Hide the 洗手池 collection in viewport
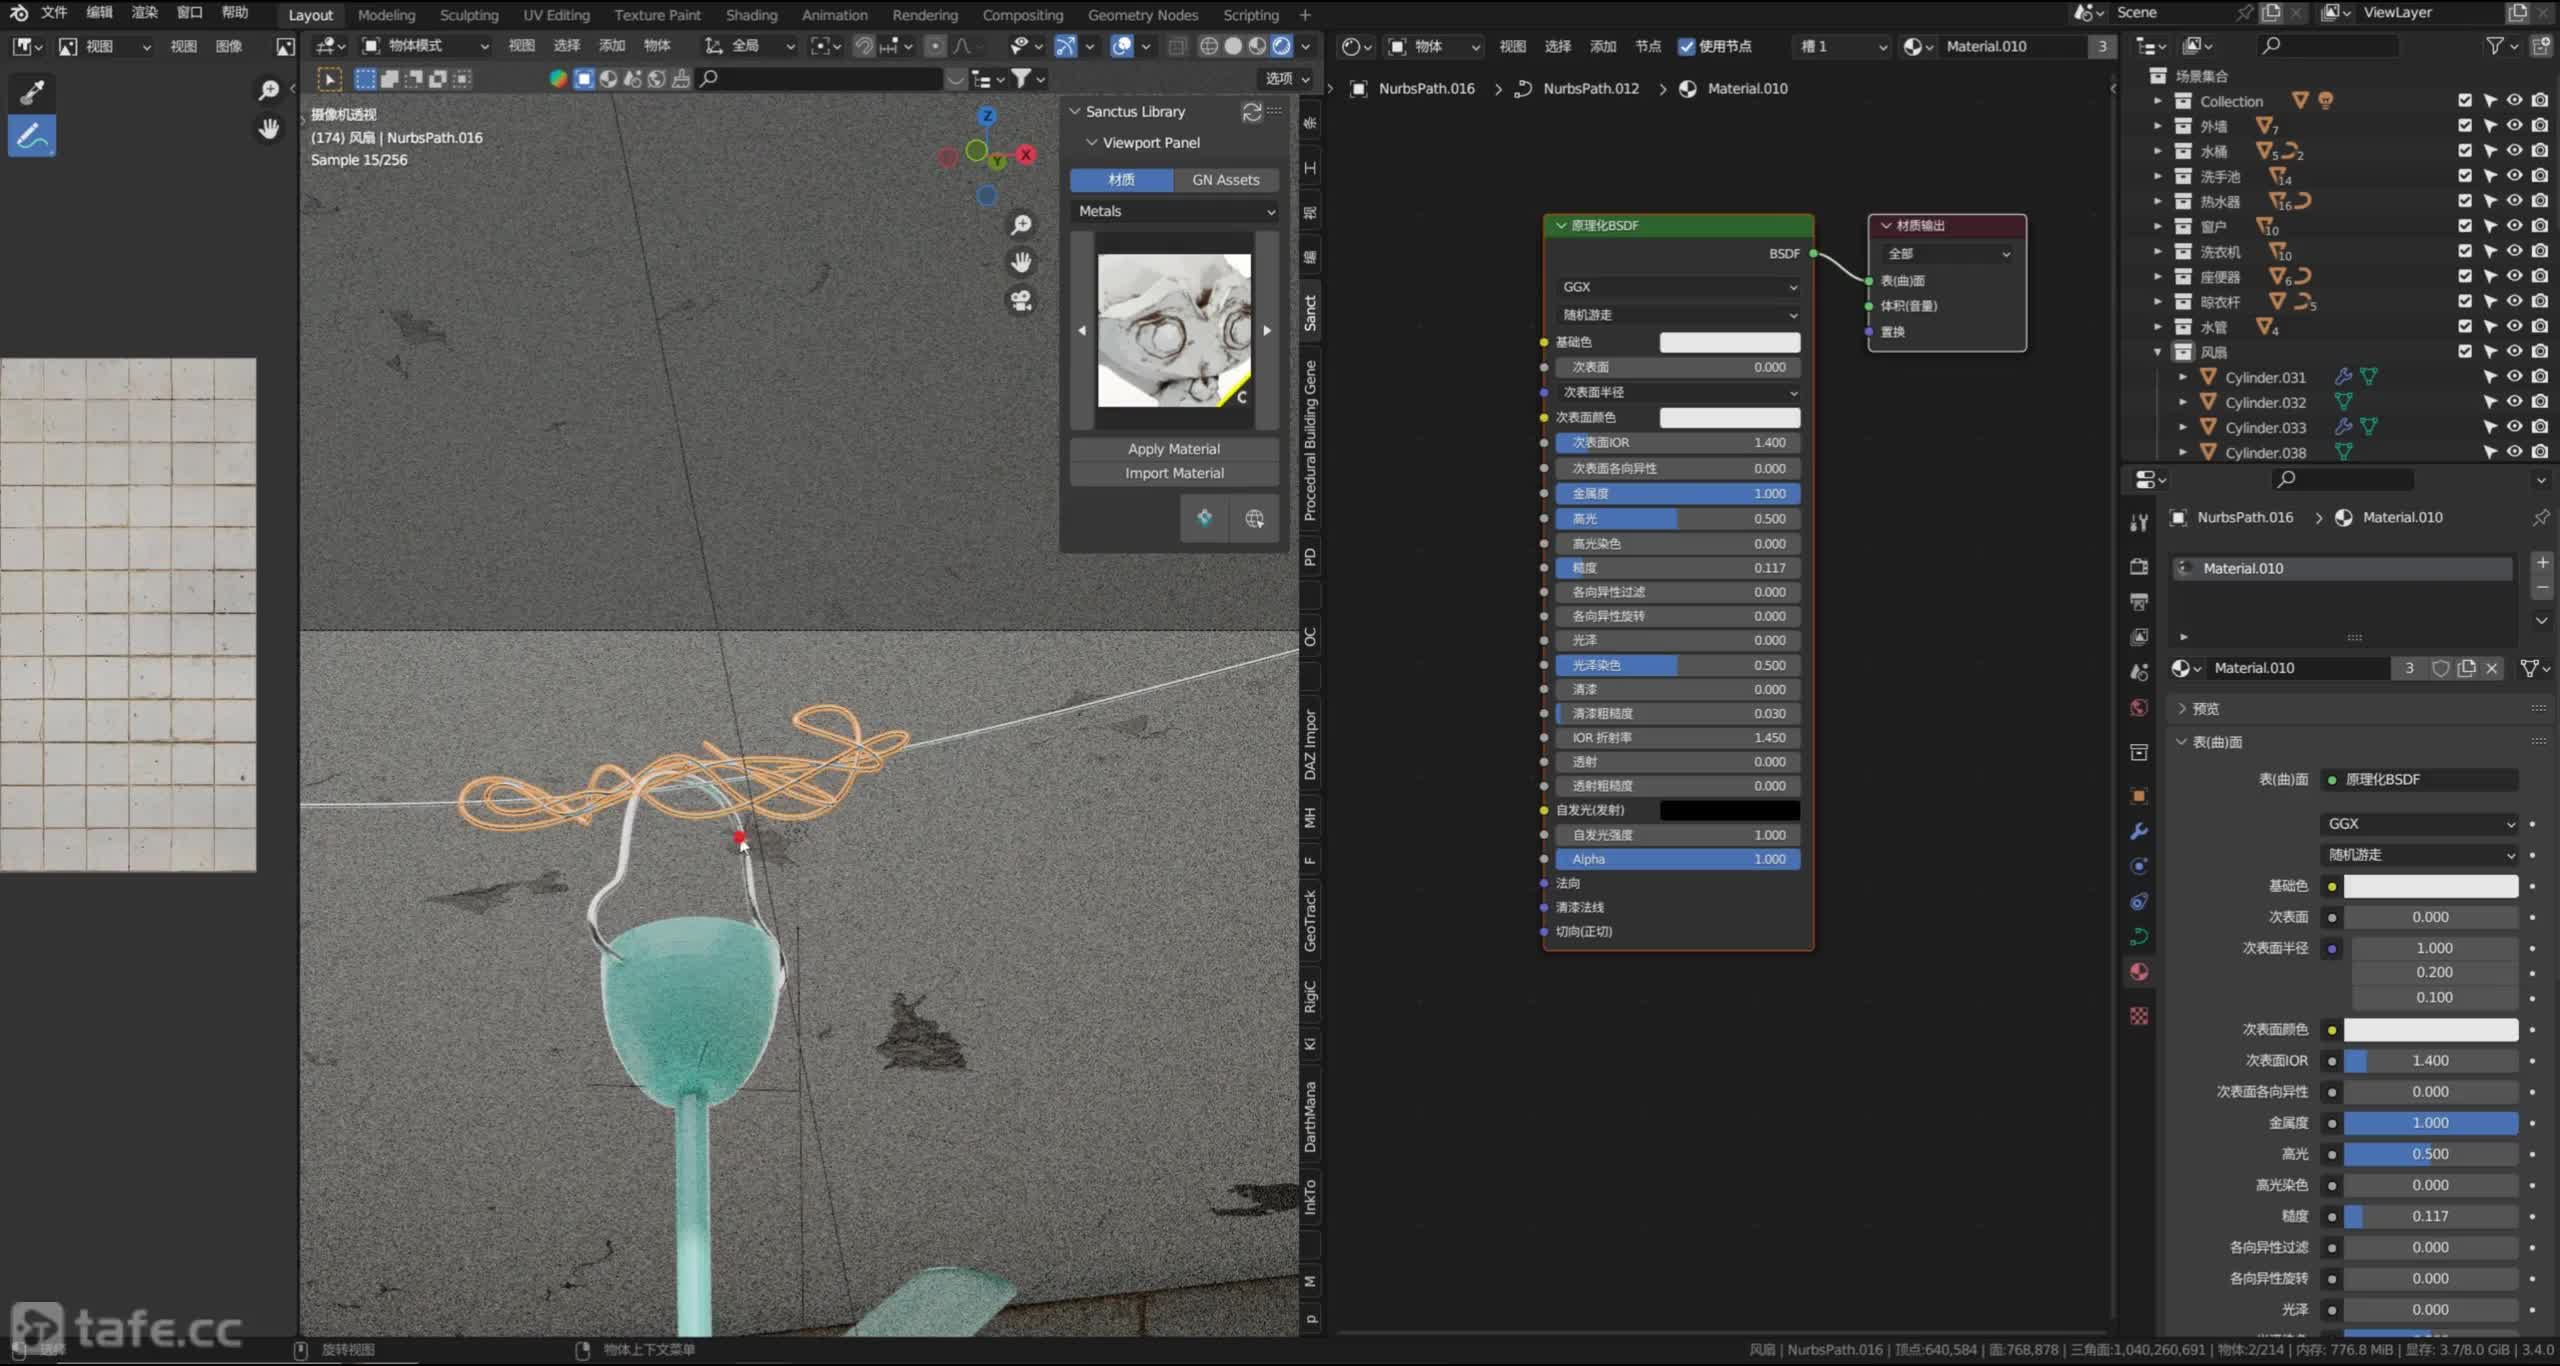The width and height of the screenshot is (2560, 1366). pyautogui.click(x=2514, y=176)
